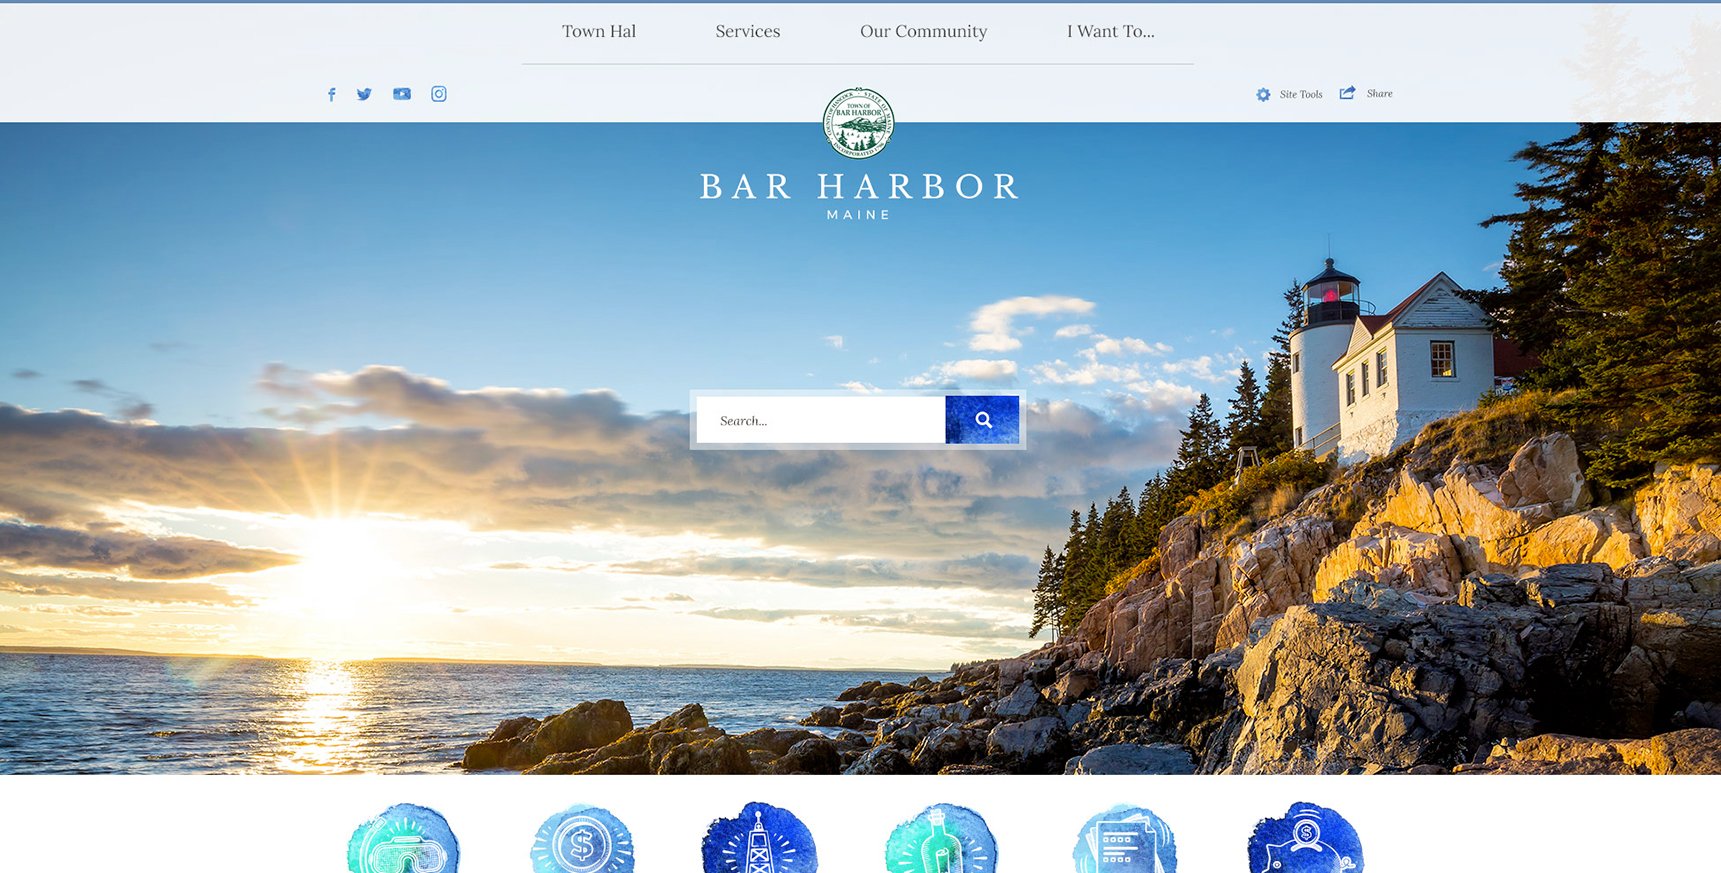Open the YouTube channel icon
The height and width of the screenshot is (873, 1721).
click(x=402, y=94)
